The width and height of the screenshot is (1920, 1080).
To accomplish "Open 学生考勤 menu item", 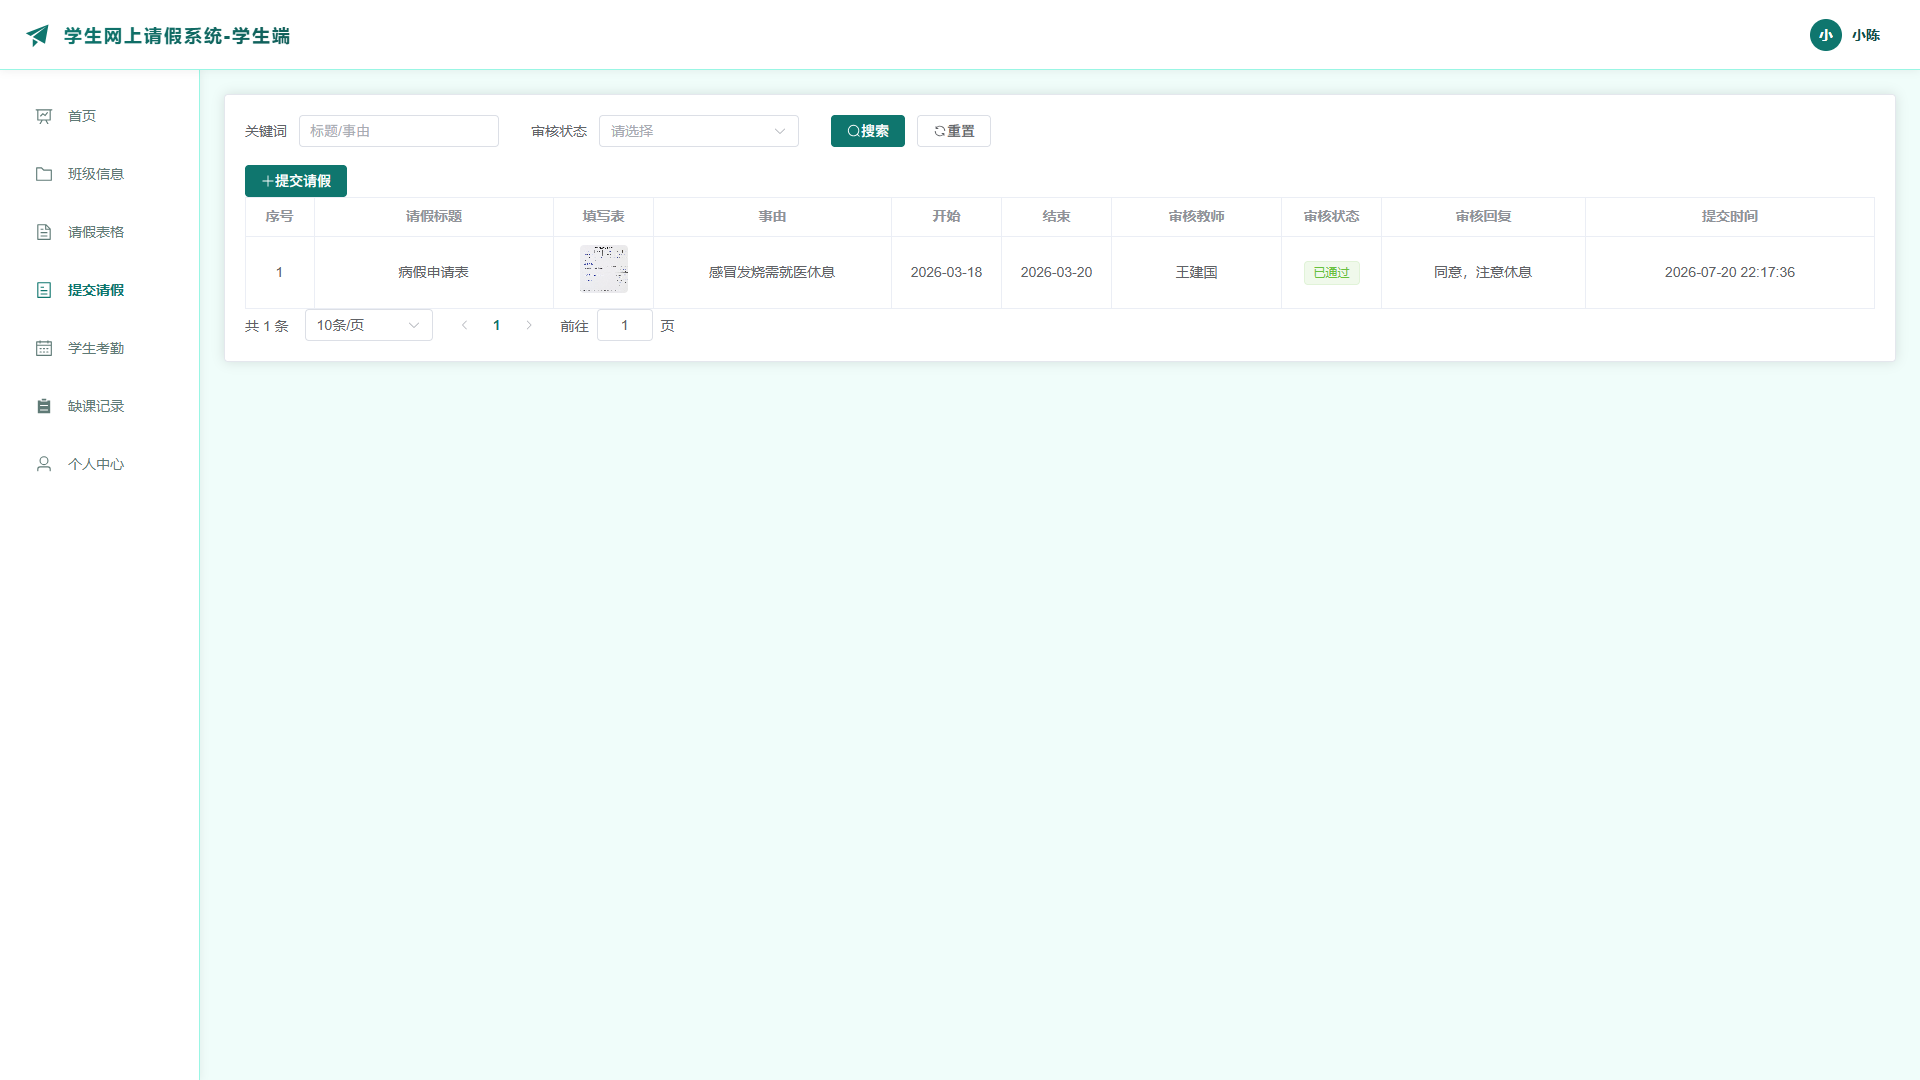I will [100, 348].
